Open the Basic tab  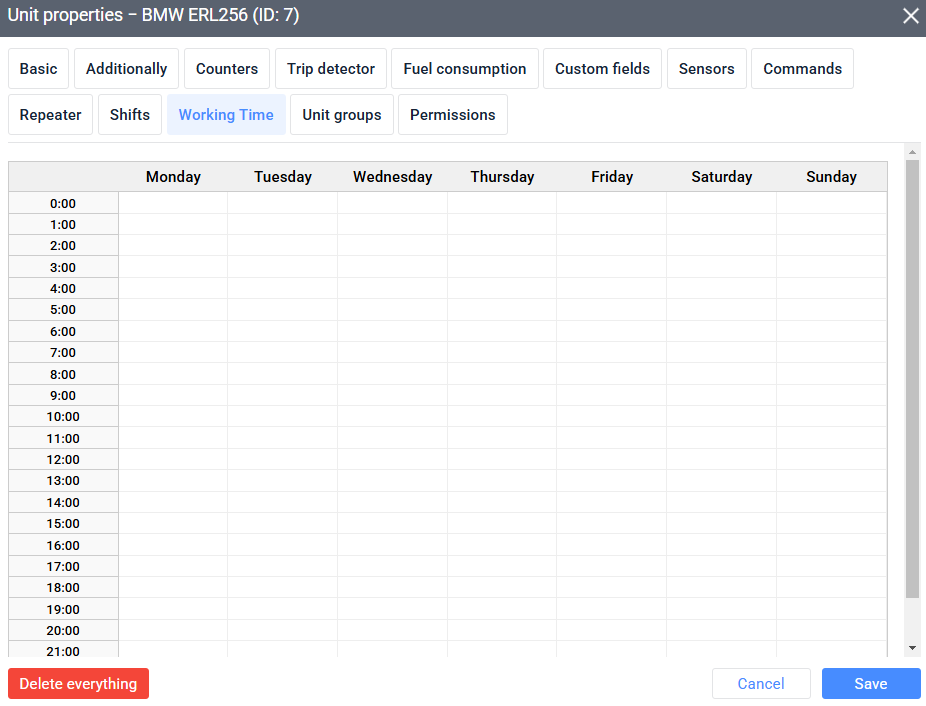tap(39, 69)
